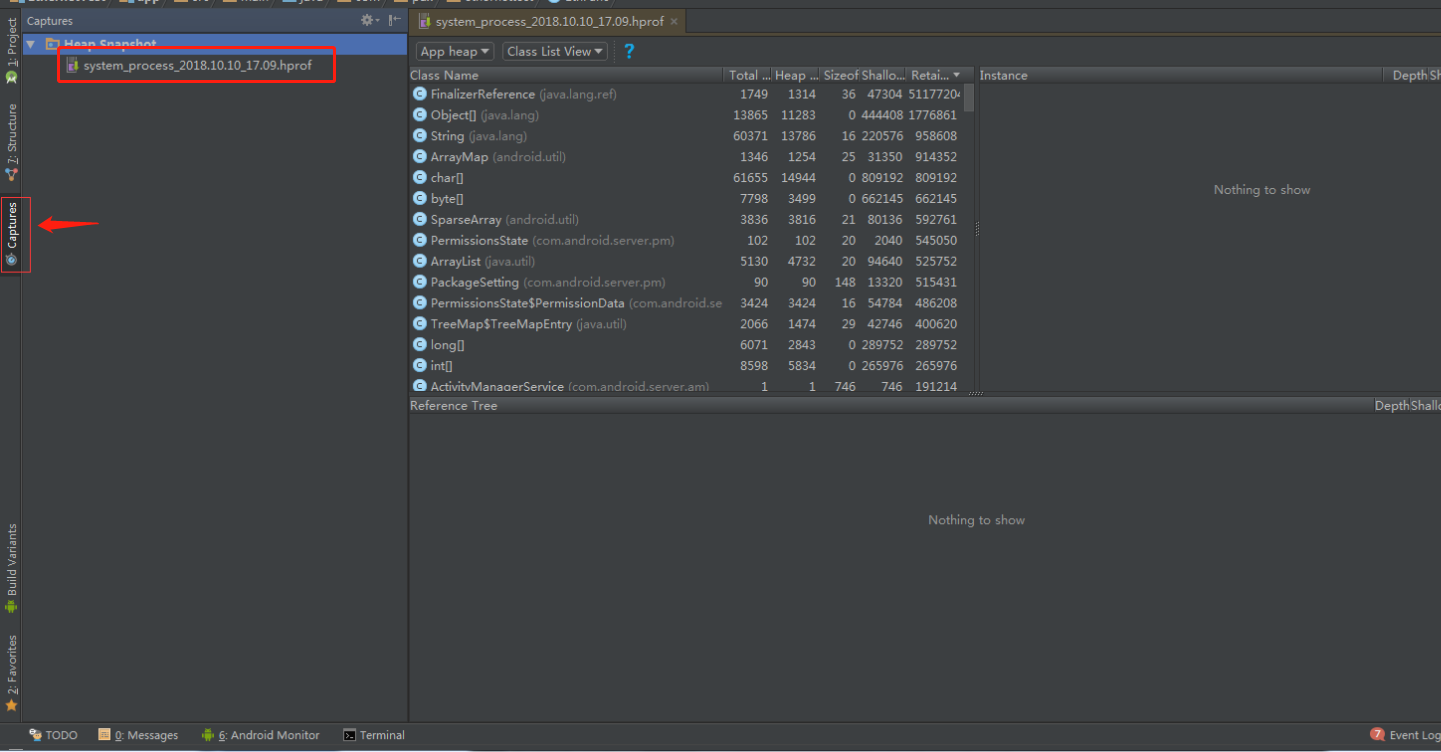Select the Object[] (java.lang) row
Image resolution: width=1441 pixels, height=752 pixels.
click(x=685, y=115)
